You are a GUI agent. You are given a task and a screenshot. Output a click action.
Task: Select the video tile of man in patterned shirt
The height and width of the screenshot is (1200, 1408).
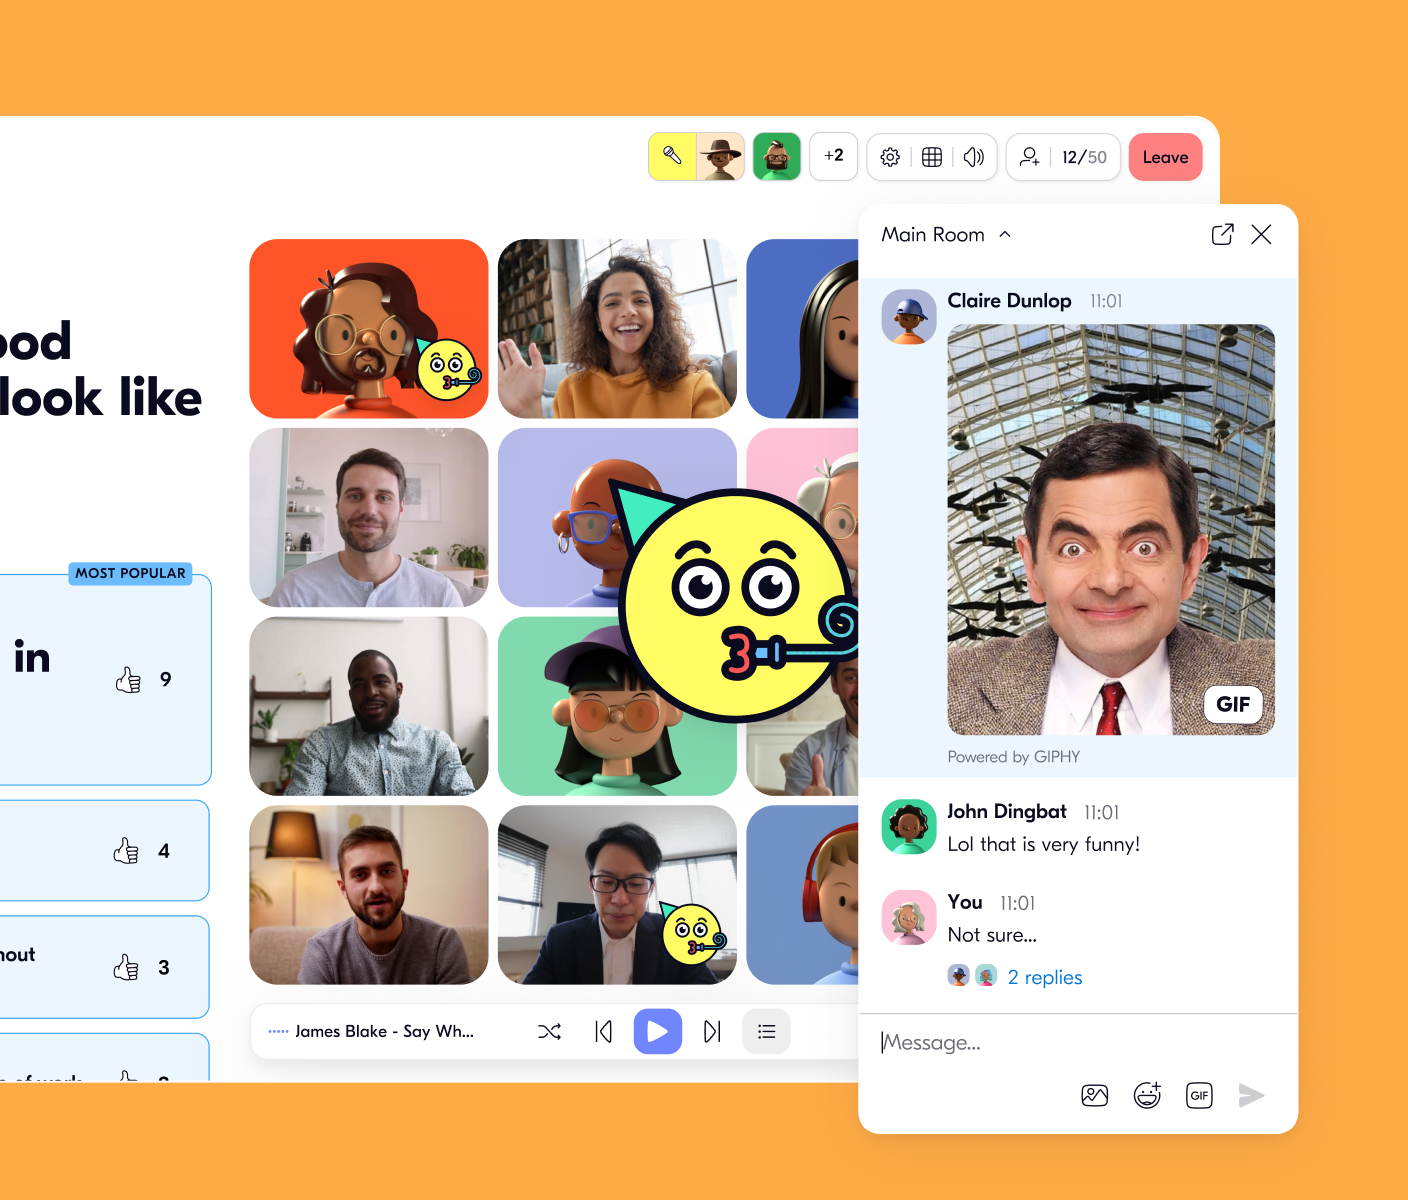[369, 706]
